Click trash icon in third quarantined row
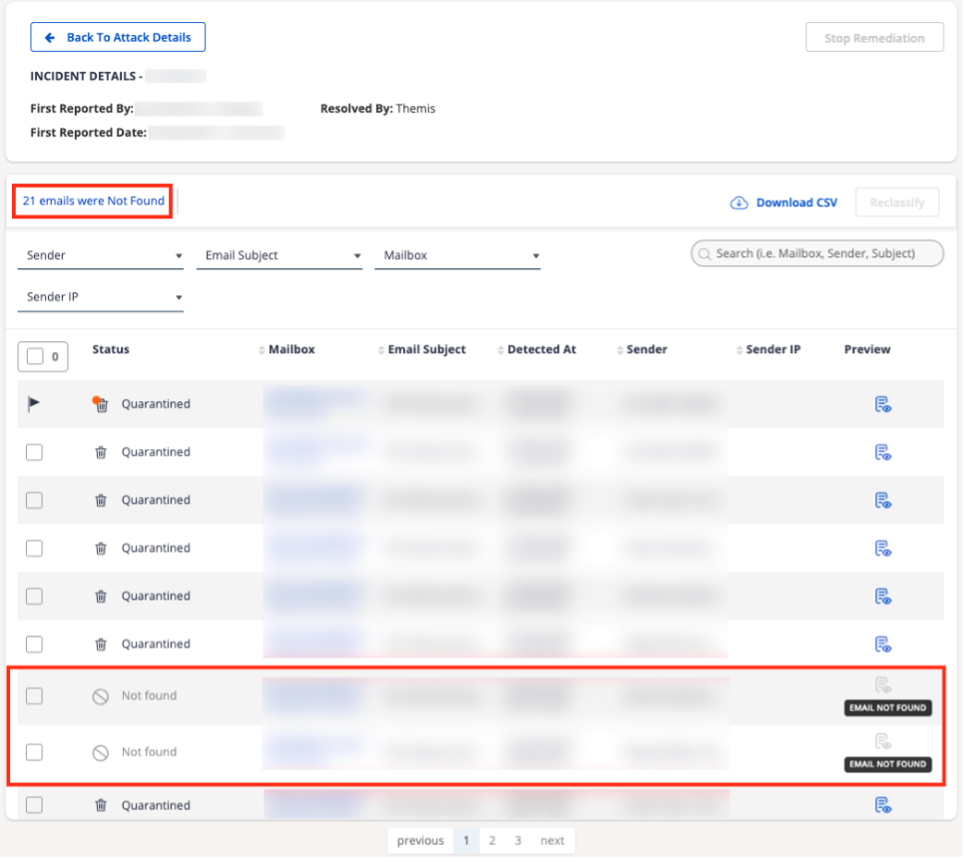965x861 pixels. [x=100, y=500]
